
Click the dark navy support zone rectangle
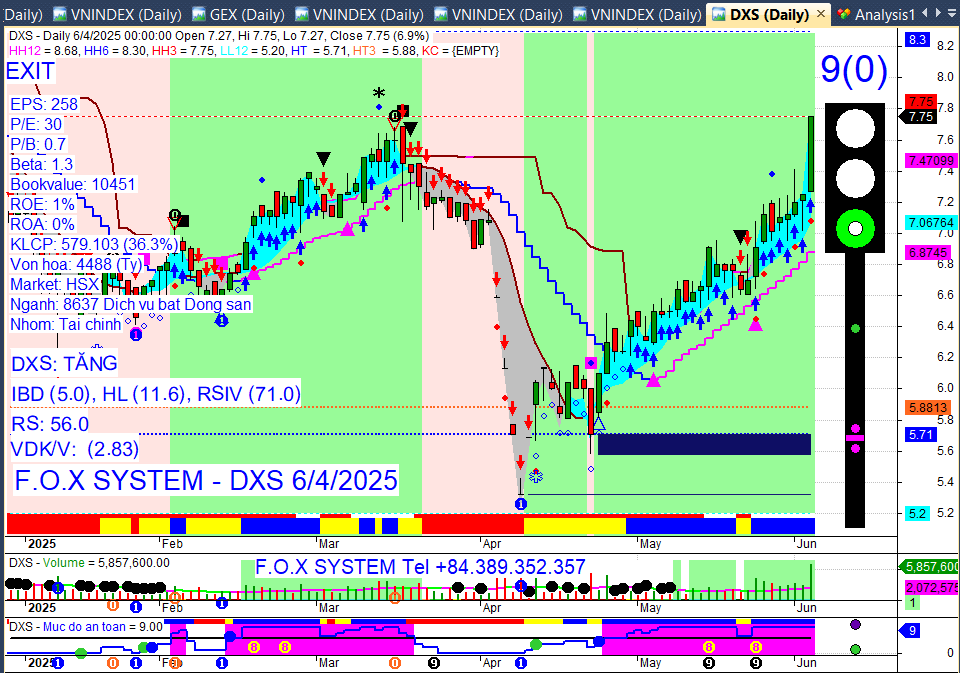click(x=704, y=445)
